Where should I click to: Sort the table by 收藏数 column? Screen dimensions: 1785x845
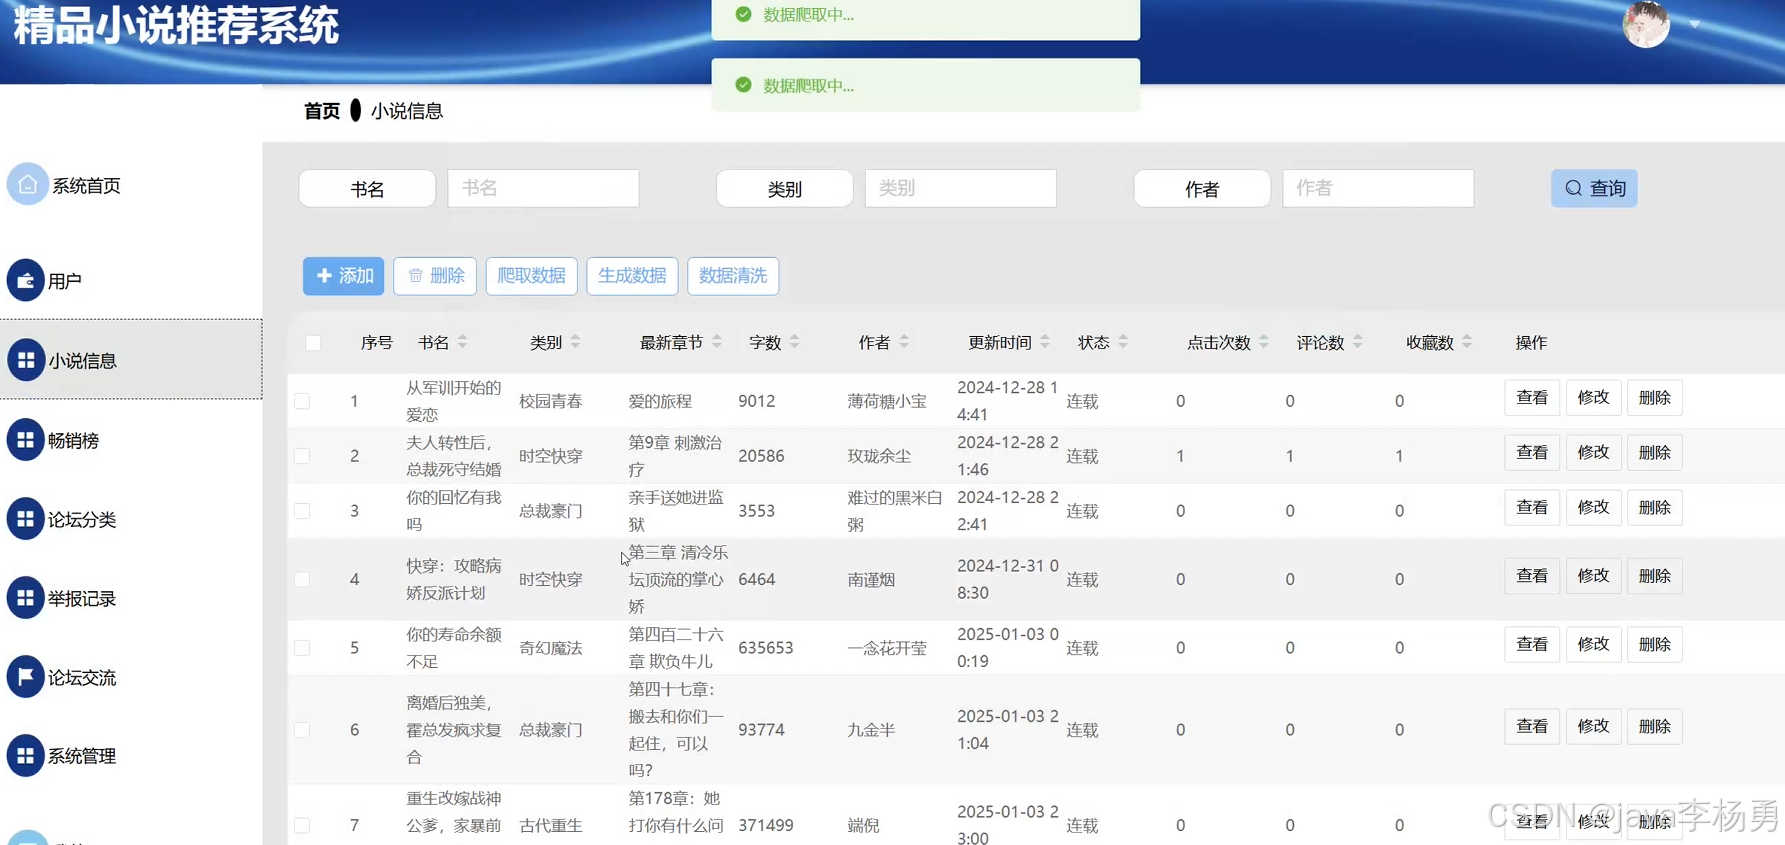(1466, 342)
